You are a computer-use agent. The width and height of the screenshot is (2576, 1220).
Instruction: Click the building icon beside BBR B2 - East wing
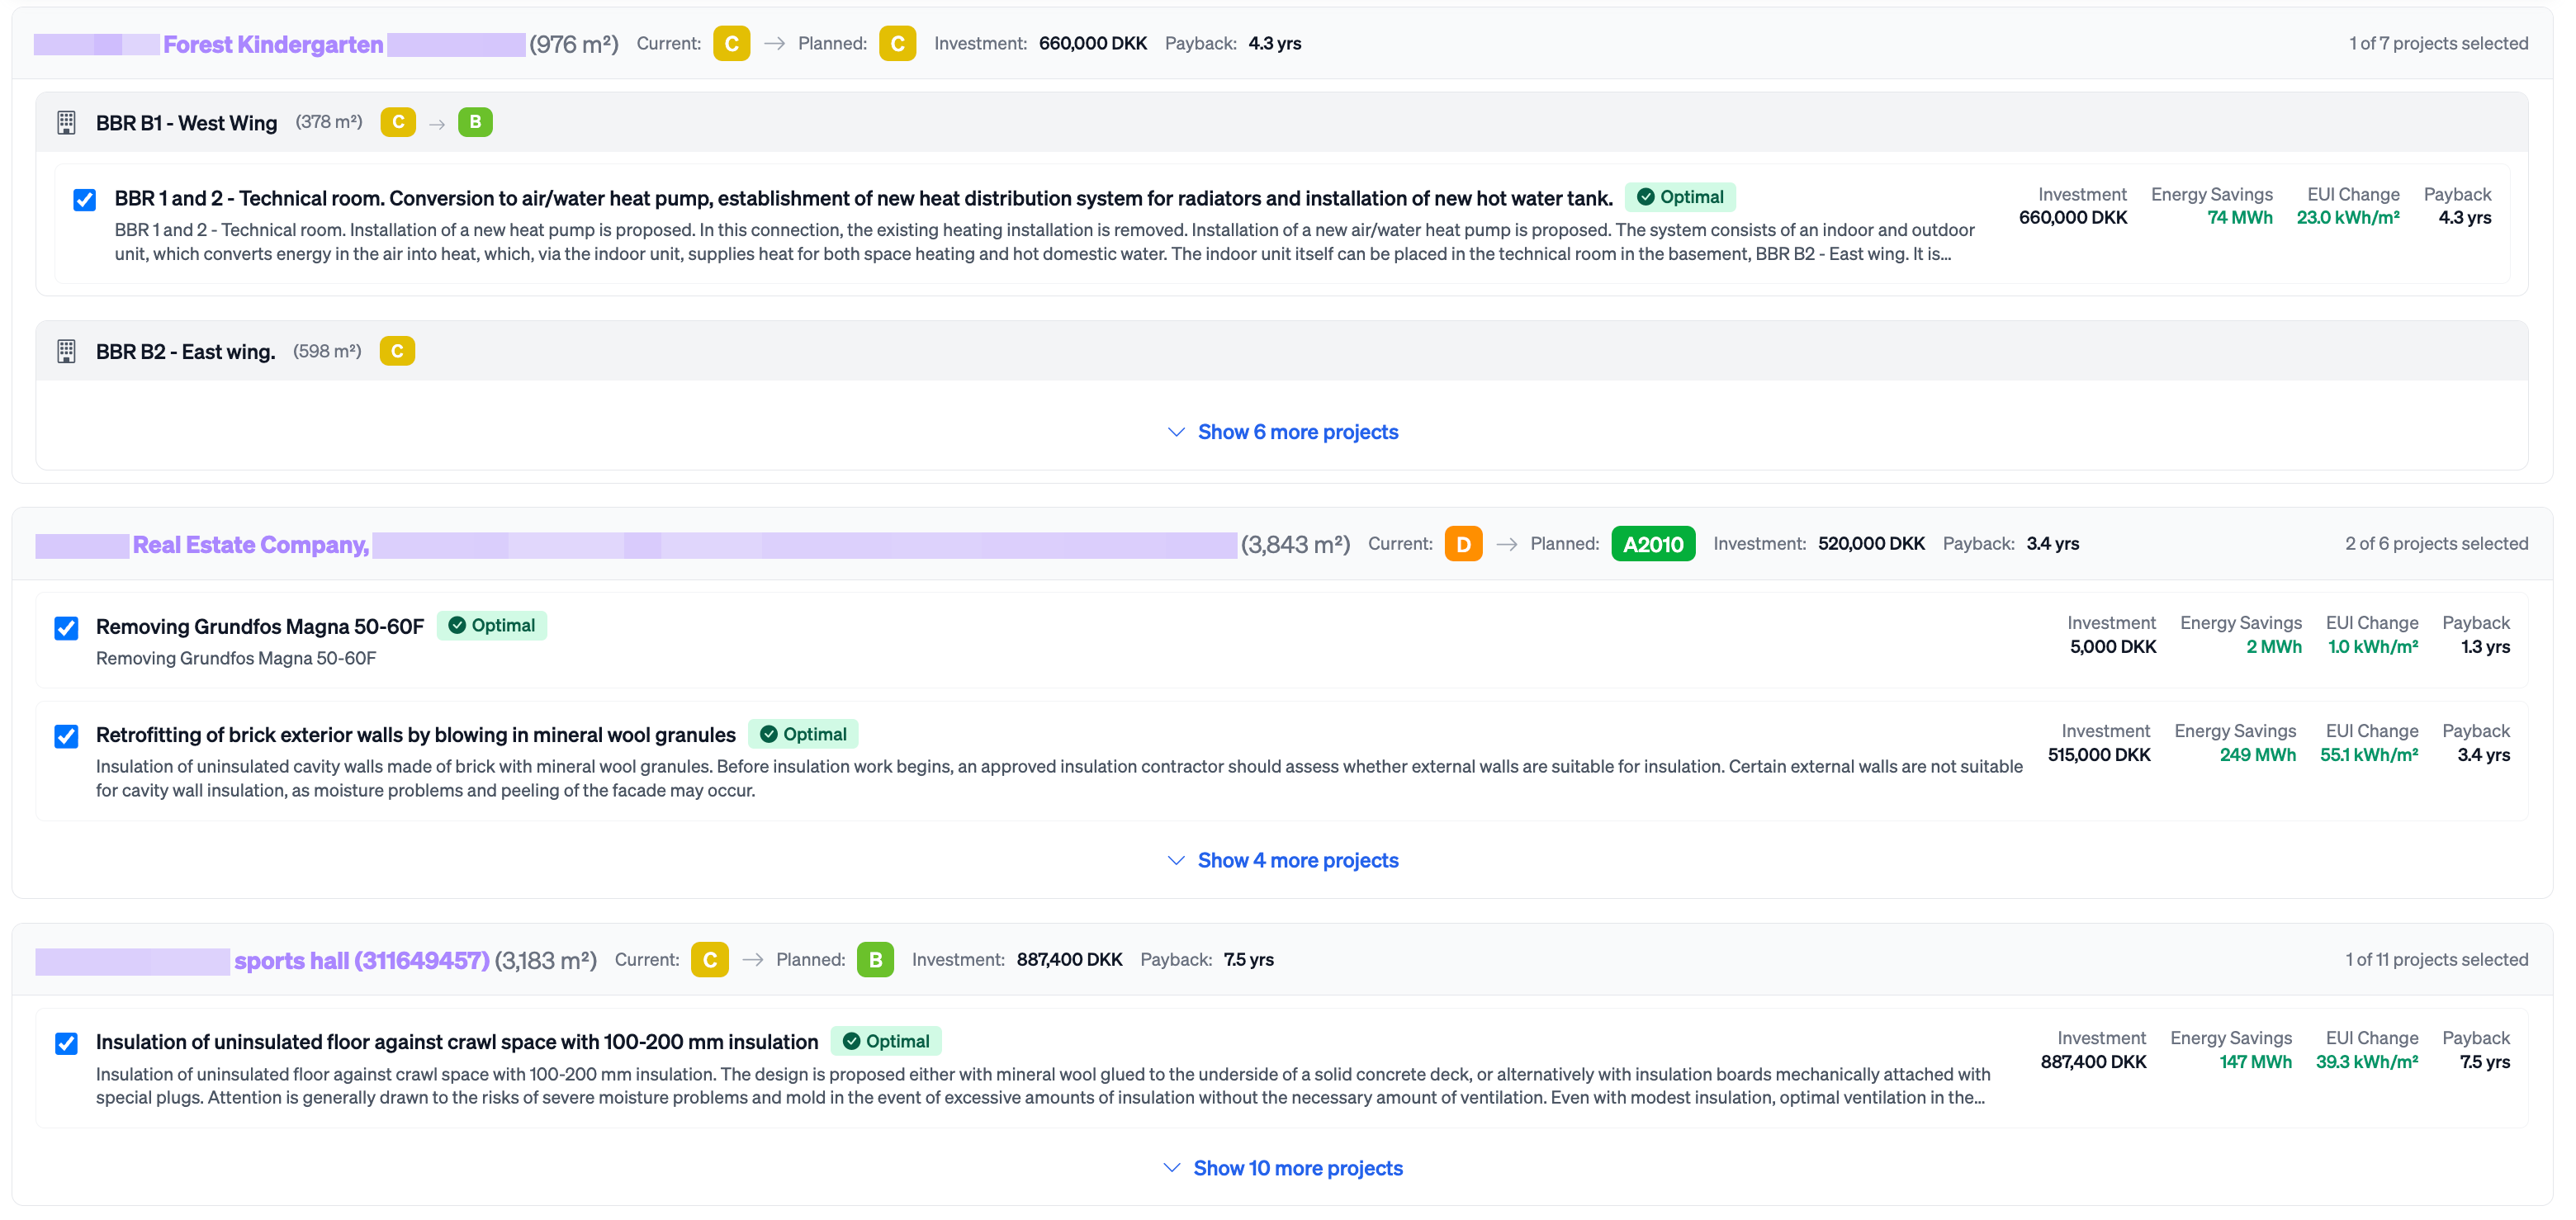66,352
